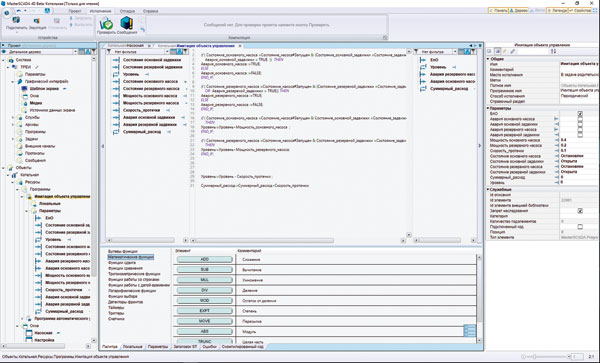600x363 pixels.
Task: Click icon of Суммарный_расход in right parameter panel
Action: (x=423, y=89)
